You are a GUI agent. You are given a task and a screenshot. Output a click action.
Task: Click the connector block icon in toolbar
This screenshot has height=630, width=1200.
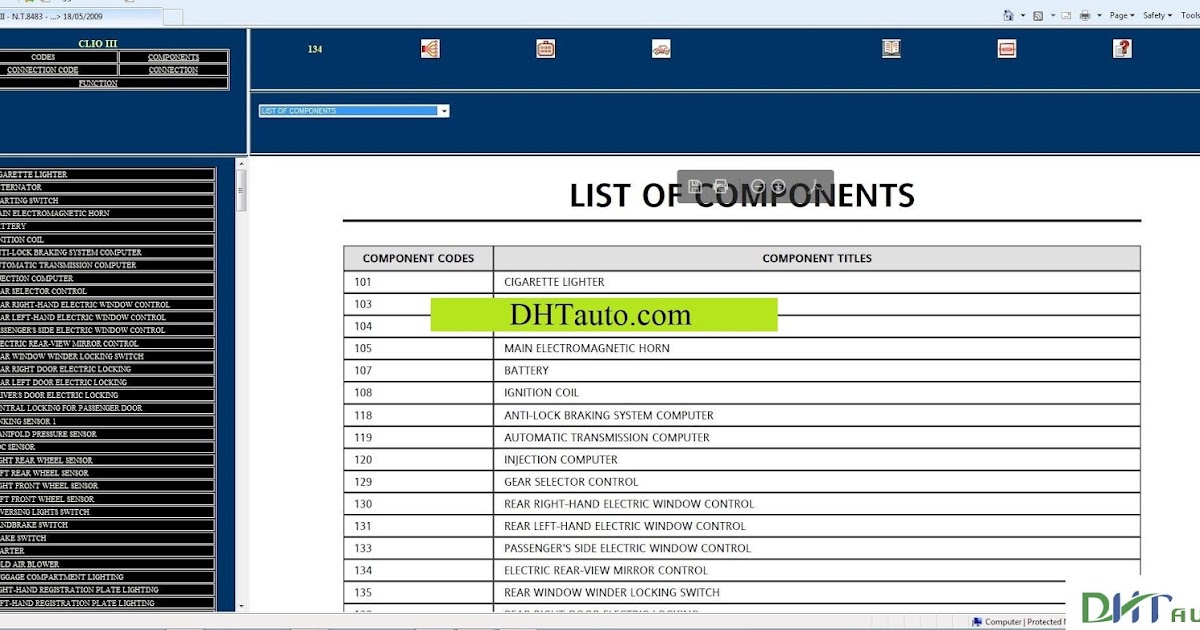click(546, 48)
